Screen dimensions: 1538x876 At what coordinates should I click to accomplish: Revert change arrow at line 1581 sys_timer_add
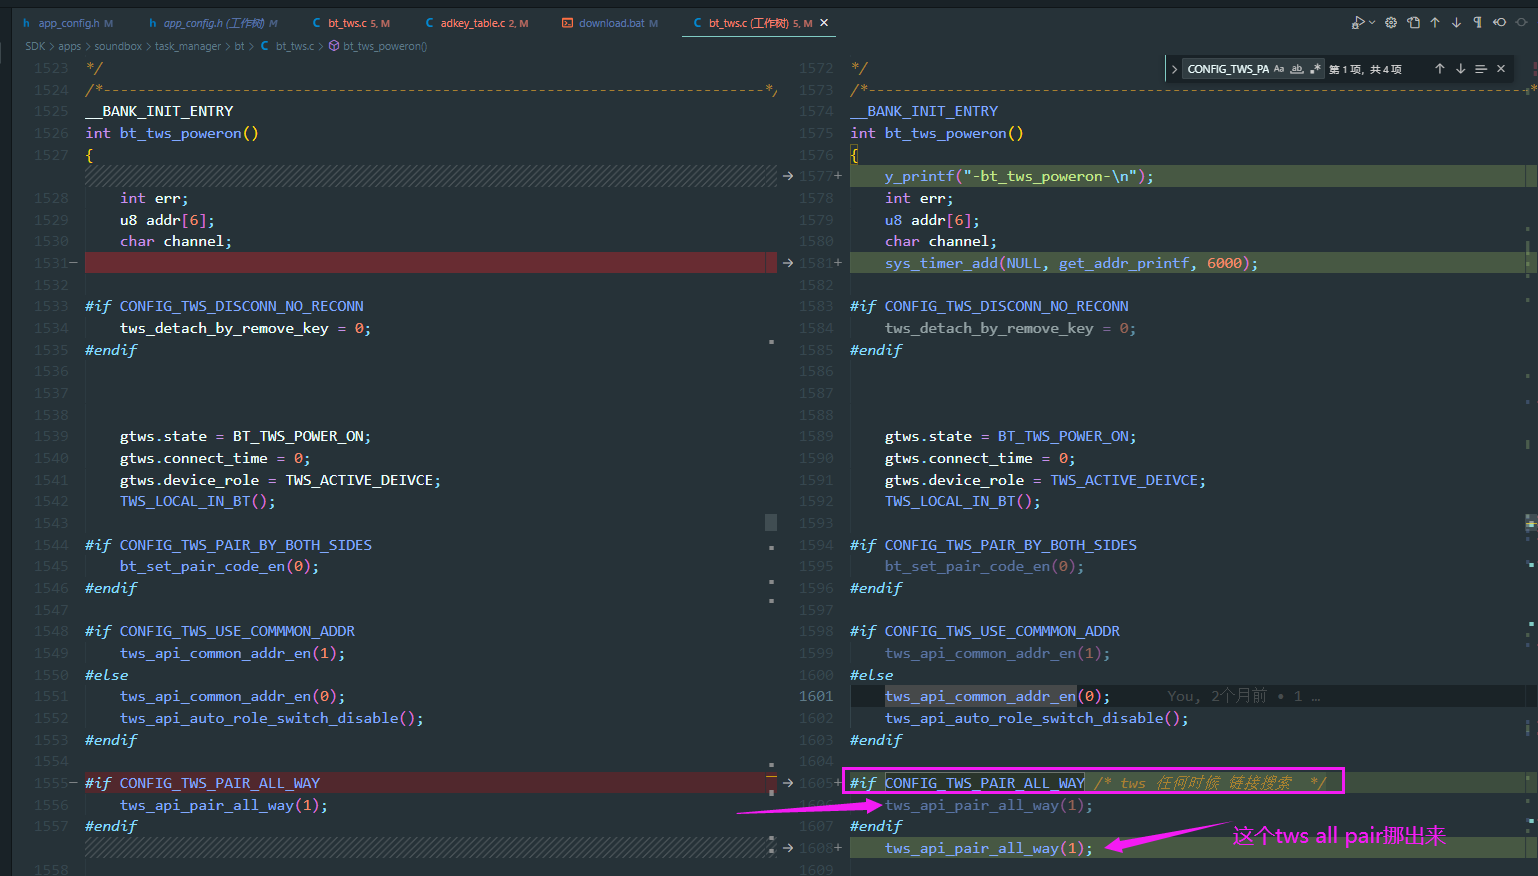[788, 263]
